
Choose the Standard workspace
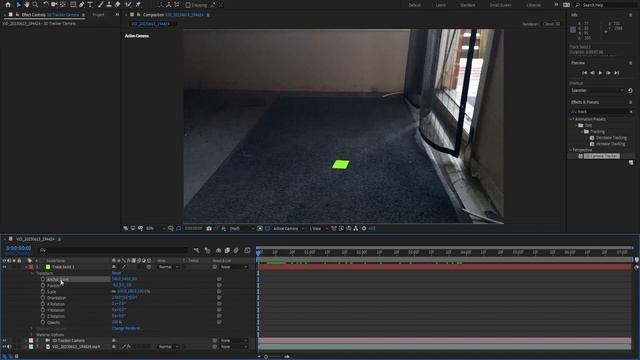(x=467, y=5)
